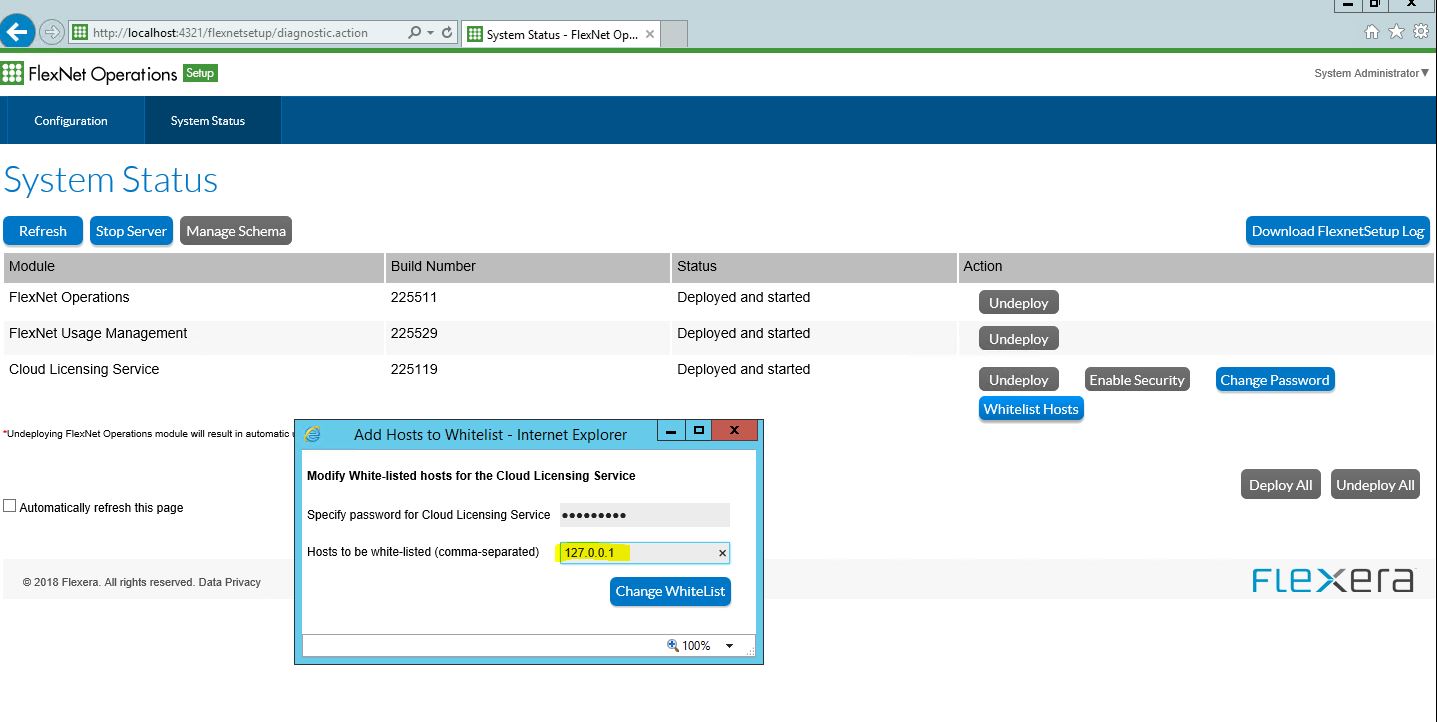
Task: Click the Change WhiteList button
Action: click(x=670, y=591)
